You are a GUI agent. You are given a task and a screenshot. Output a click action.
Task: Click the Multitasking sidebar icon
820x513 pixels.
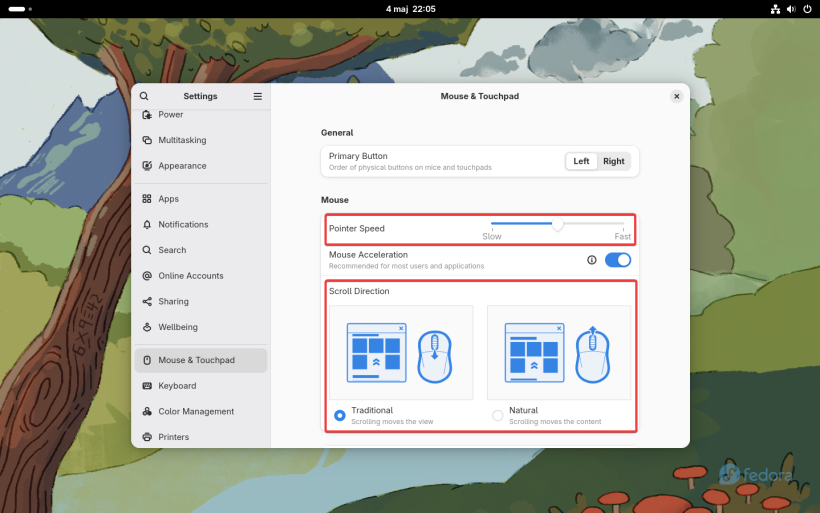click(x=147, y=140)
